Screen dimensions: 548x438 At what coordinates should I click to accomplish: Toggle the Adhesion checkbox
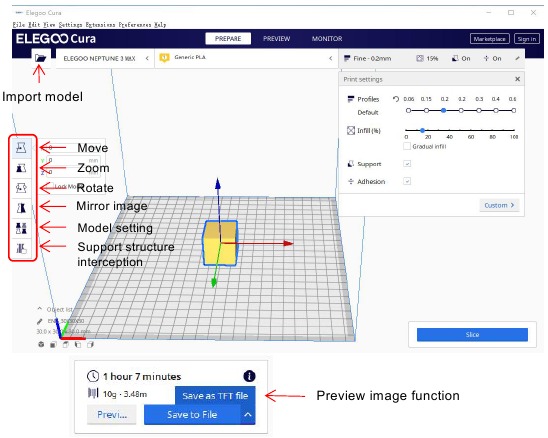pyautogui.click(x=407, y=181)
